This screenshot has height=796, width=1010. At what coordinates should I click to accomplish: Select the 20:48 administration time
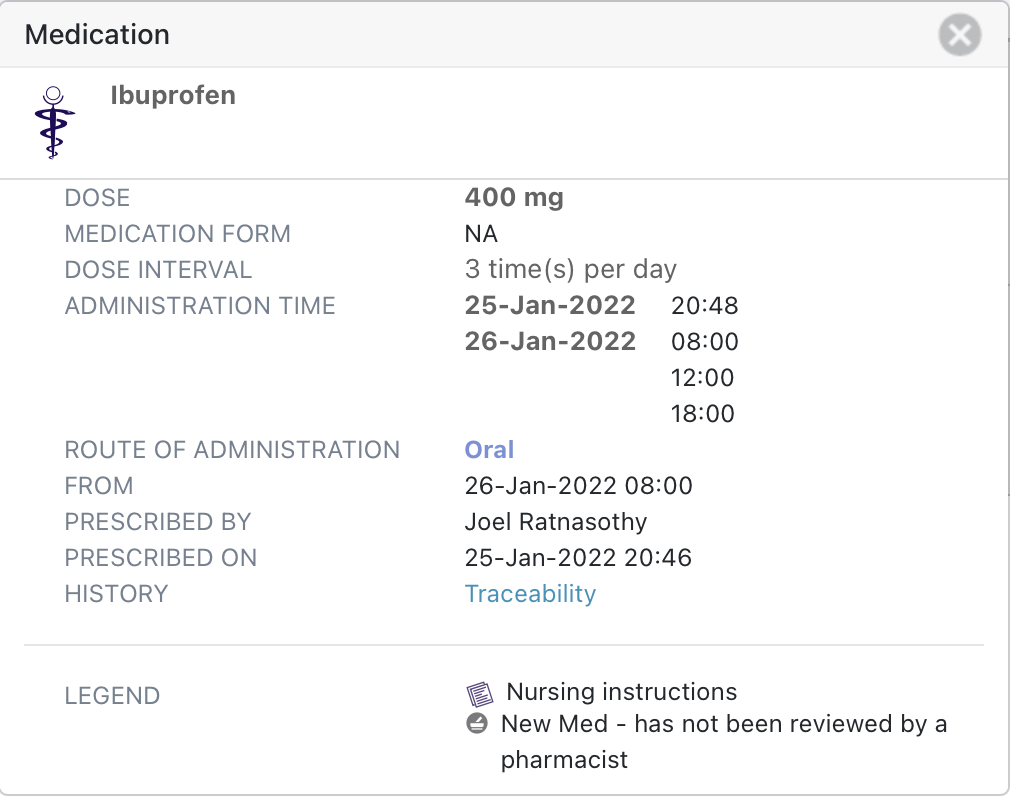pos(704,306)
